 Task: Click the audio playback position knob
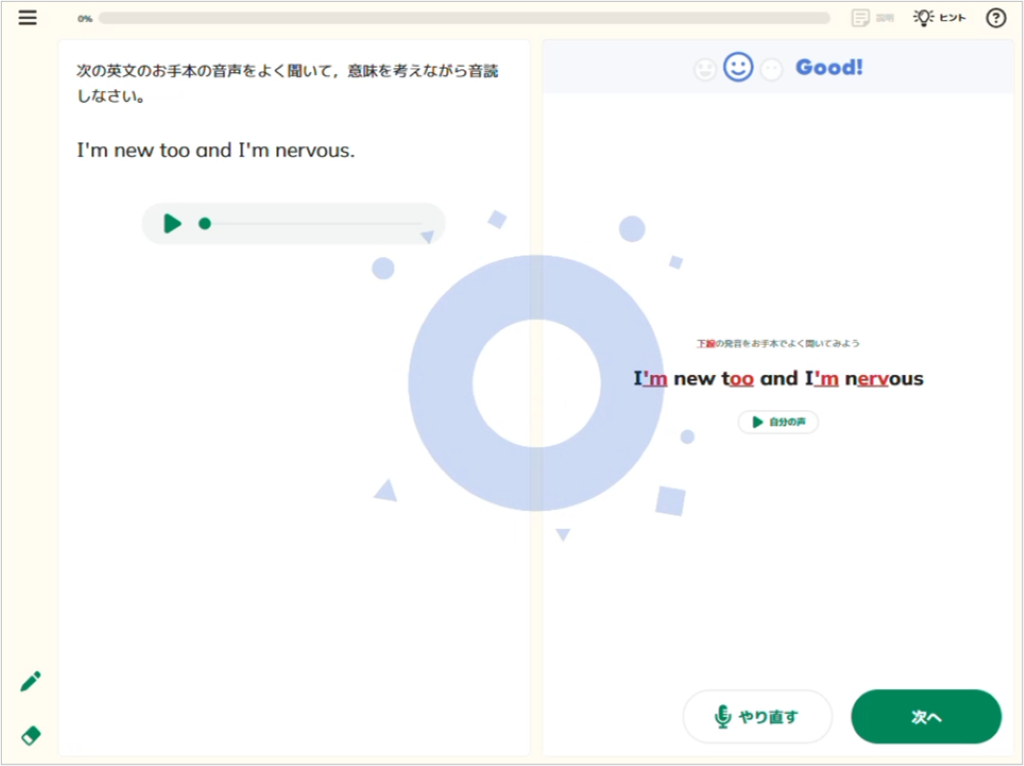tap(204, 223)
